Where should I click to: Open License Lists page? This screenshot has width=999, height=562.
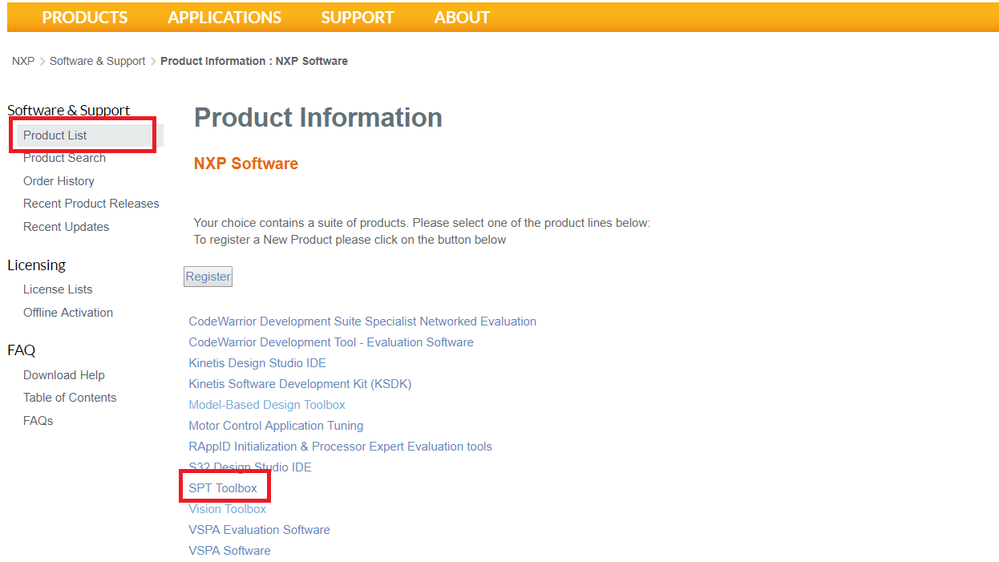click(58, 290)
